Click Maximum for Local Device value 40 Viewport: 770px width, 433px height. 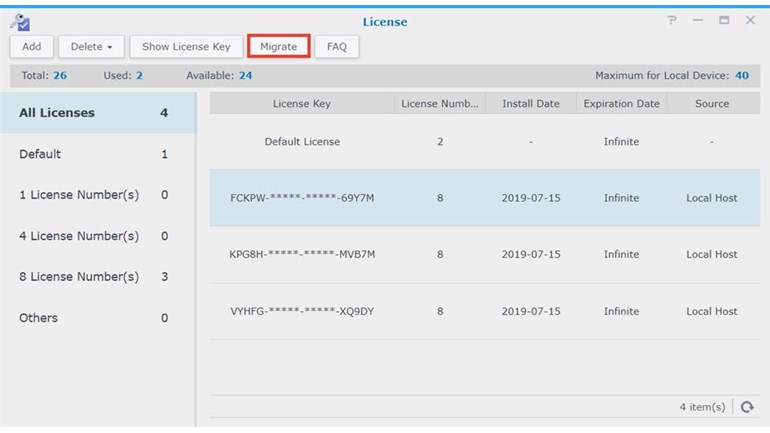(x=742, y=76)
